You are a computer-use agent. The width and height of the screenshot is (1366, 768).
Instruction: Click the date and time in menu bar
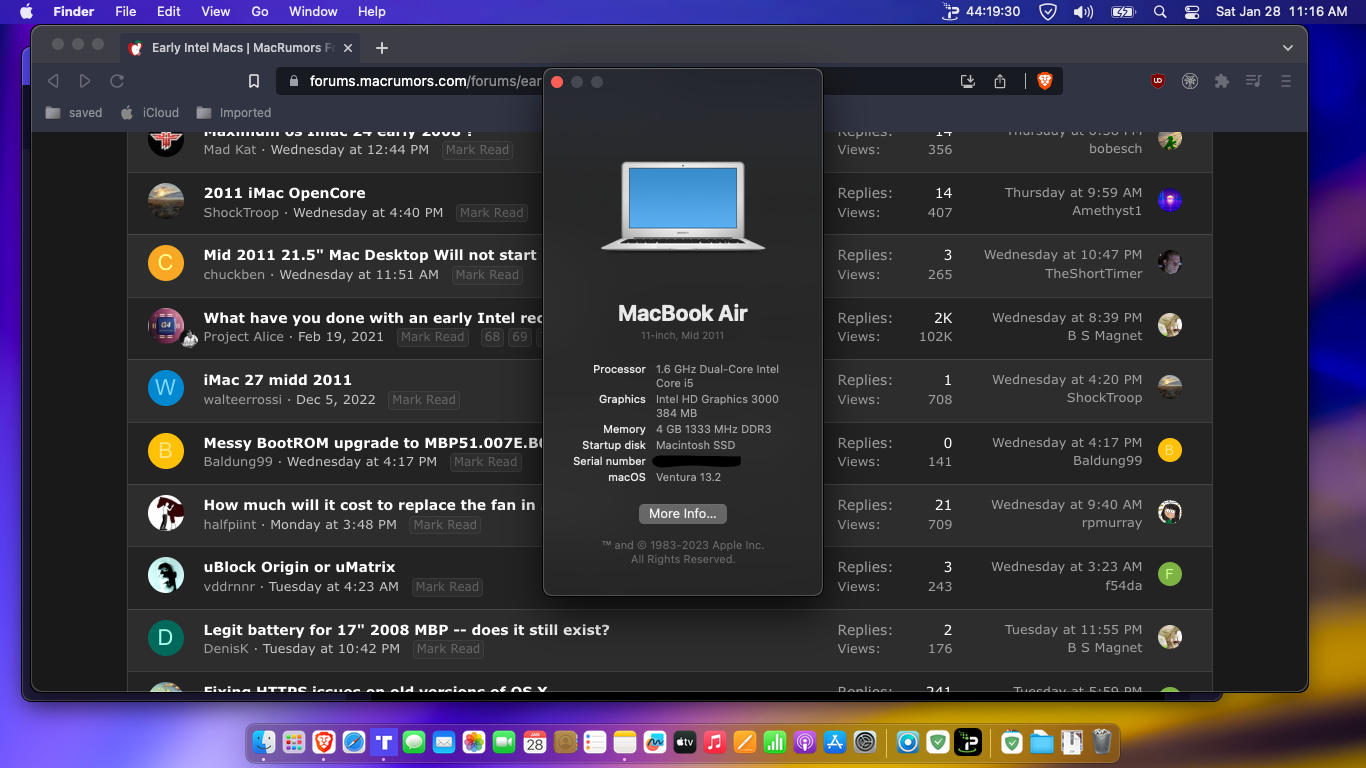pyautogui.click(x=1281, y=12)
